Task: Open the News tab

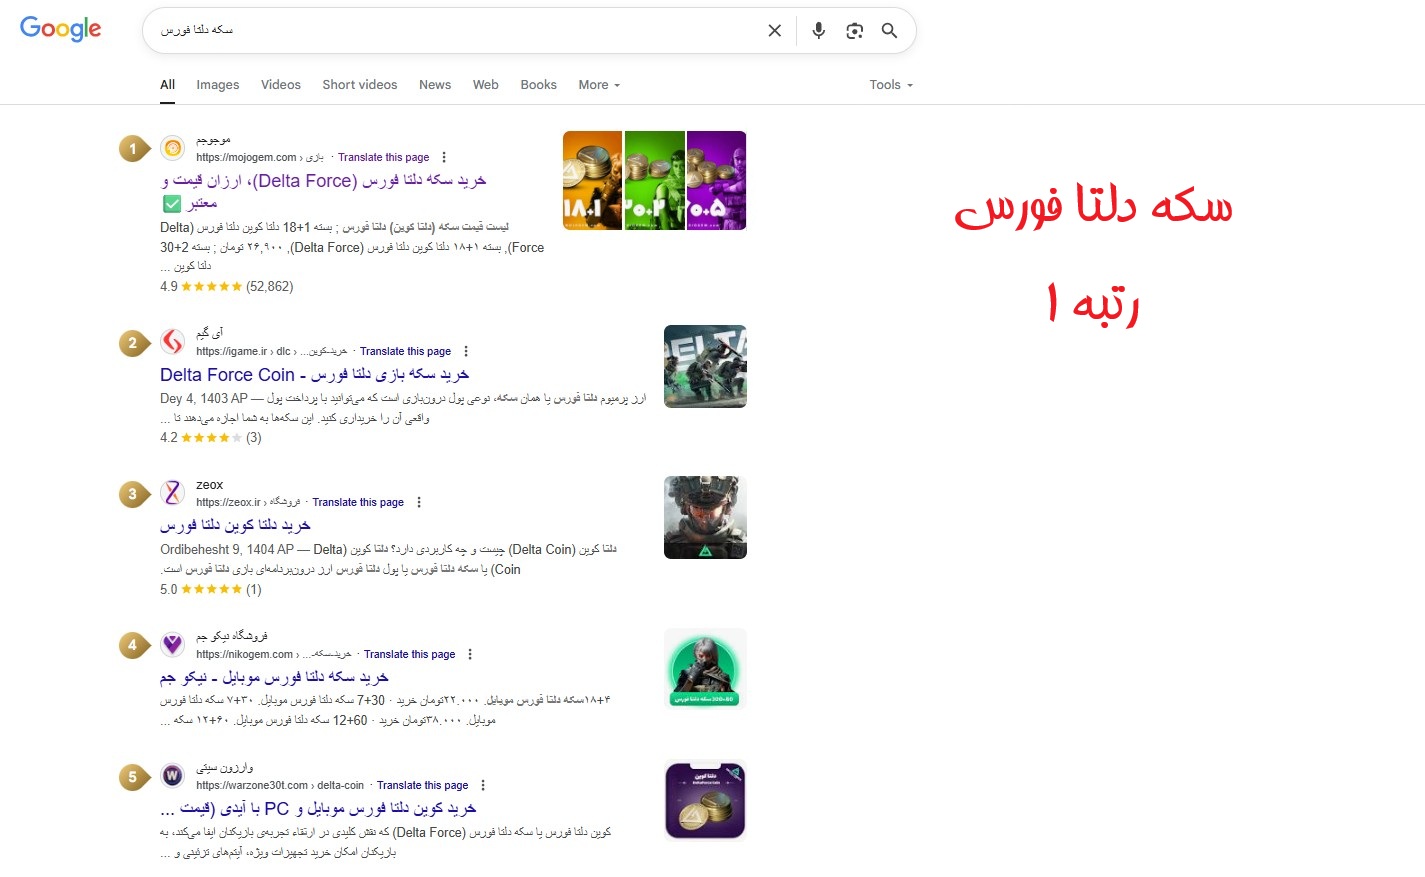Action: pos(435,85)
